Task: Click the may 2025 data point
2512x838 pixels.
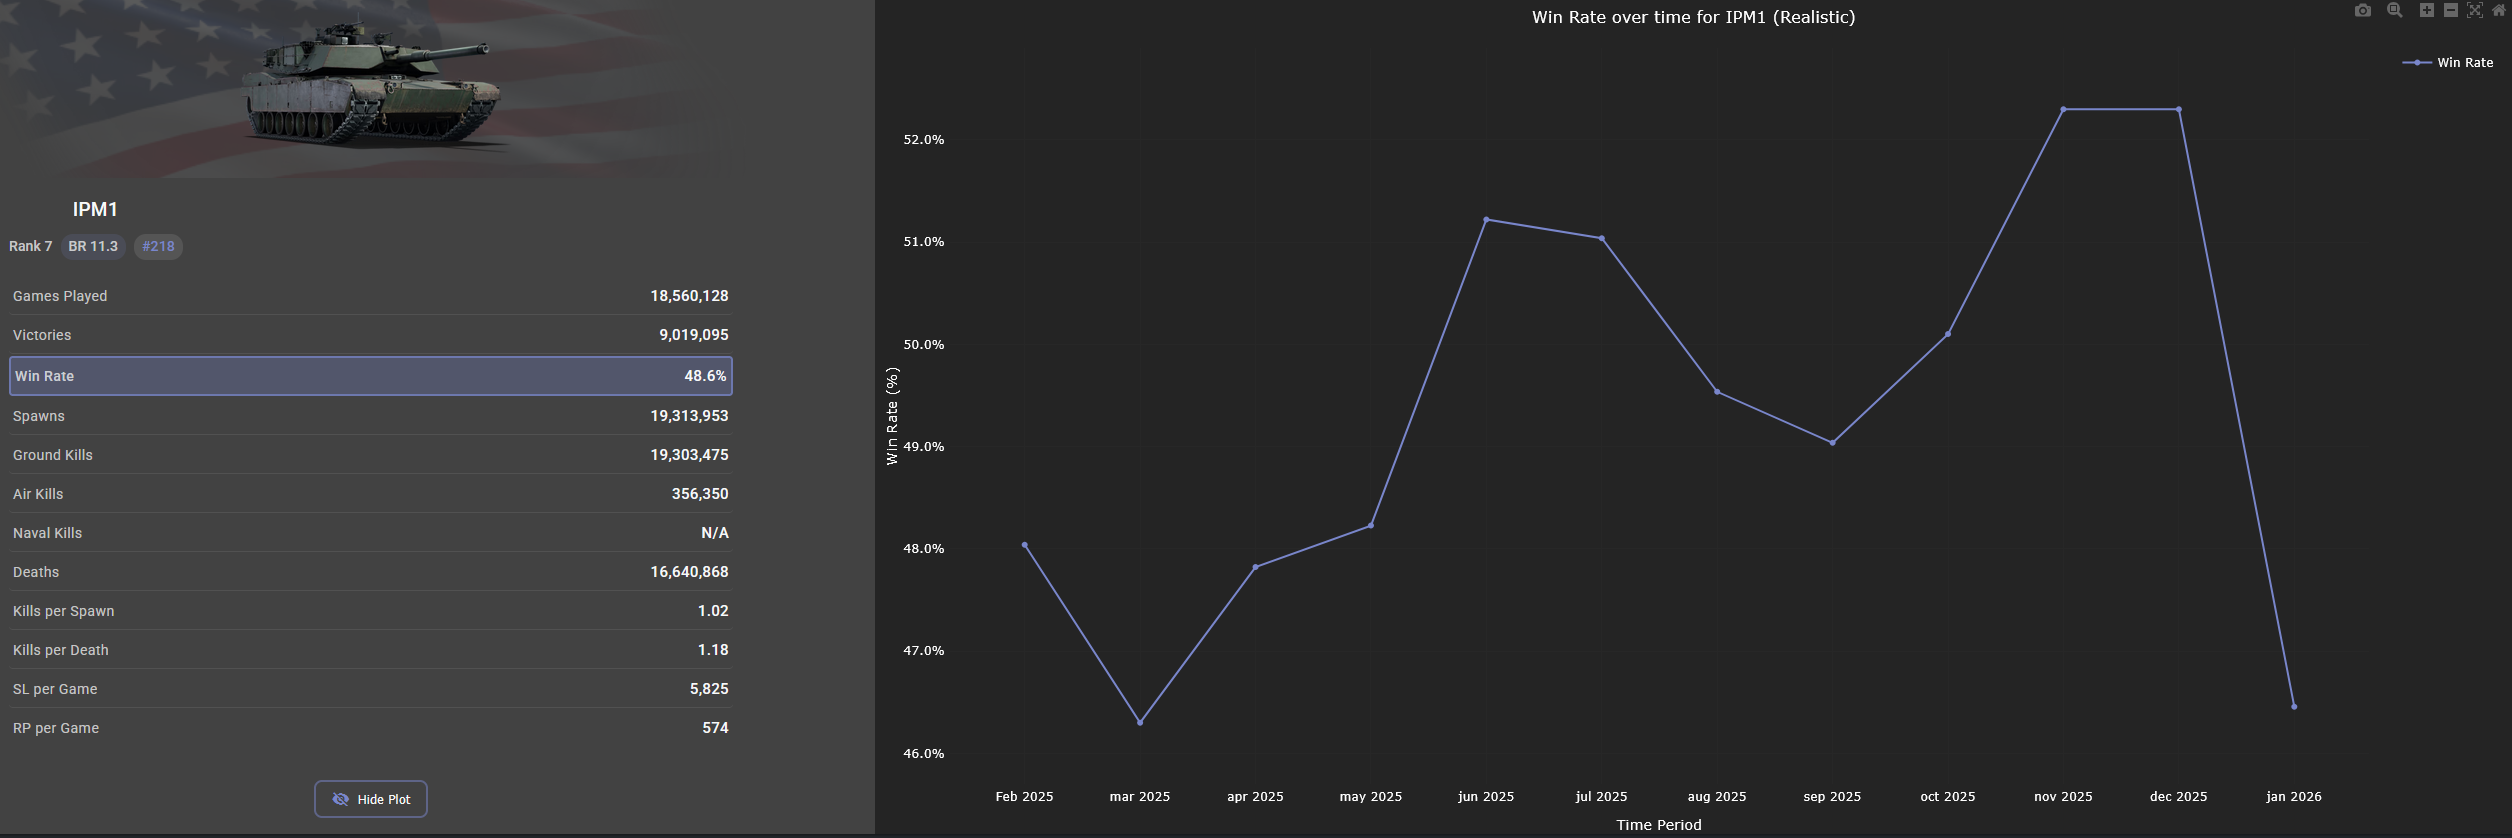Action: tap(1371, 525)
